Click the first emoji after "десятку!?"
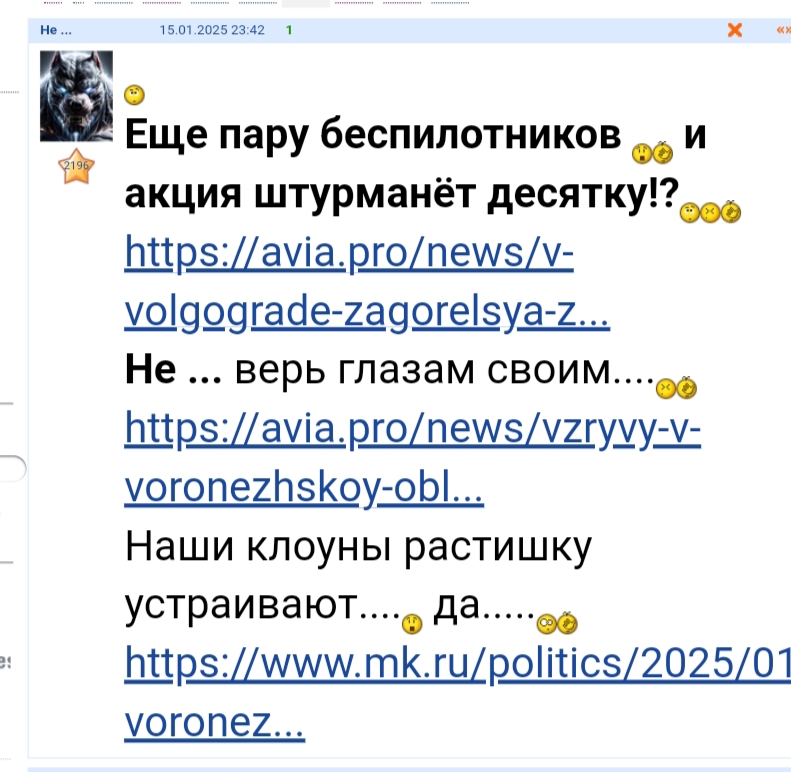This screenshot has height=772, width=791. 690,213
